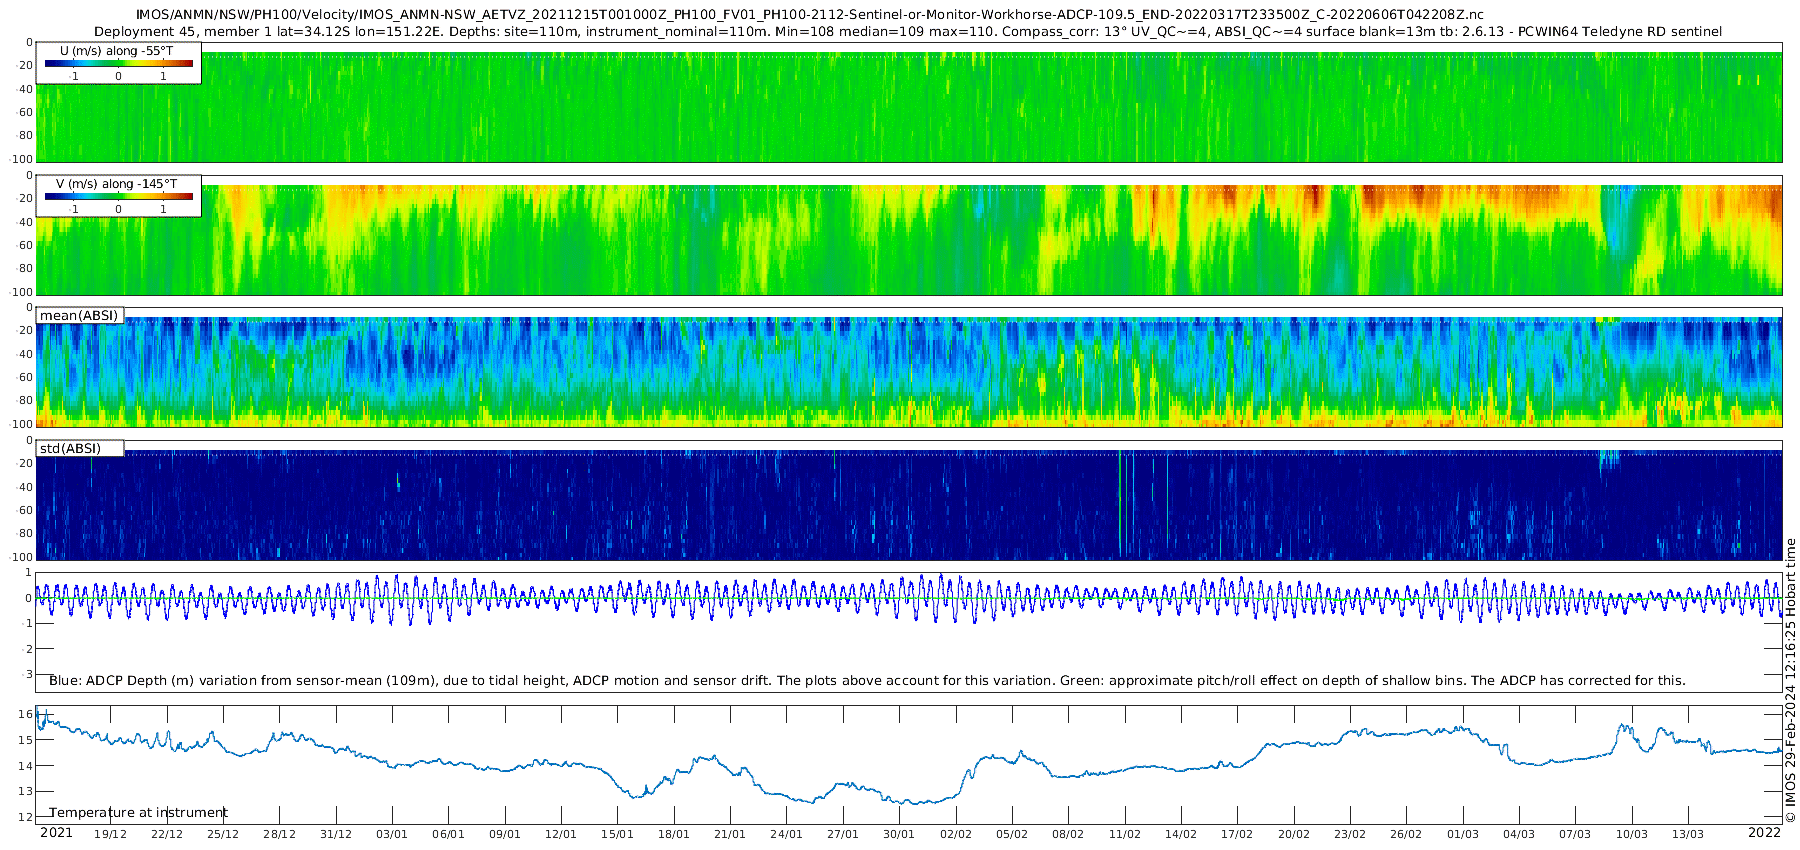Click the 'Temperature at instrument' label
The width and height of the screenshot is (1800, 850).
(138, 812)
